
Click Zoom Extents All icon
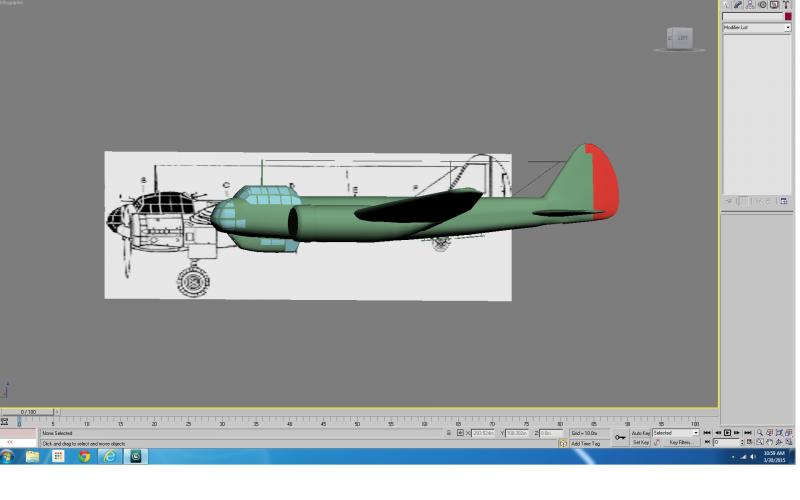789,433
